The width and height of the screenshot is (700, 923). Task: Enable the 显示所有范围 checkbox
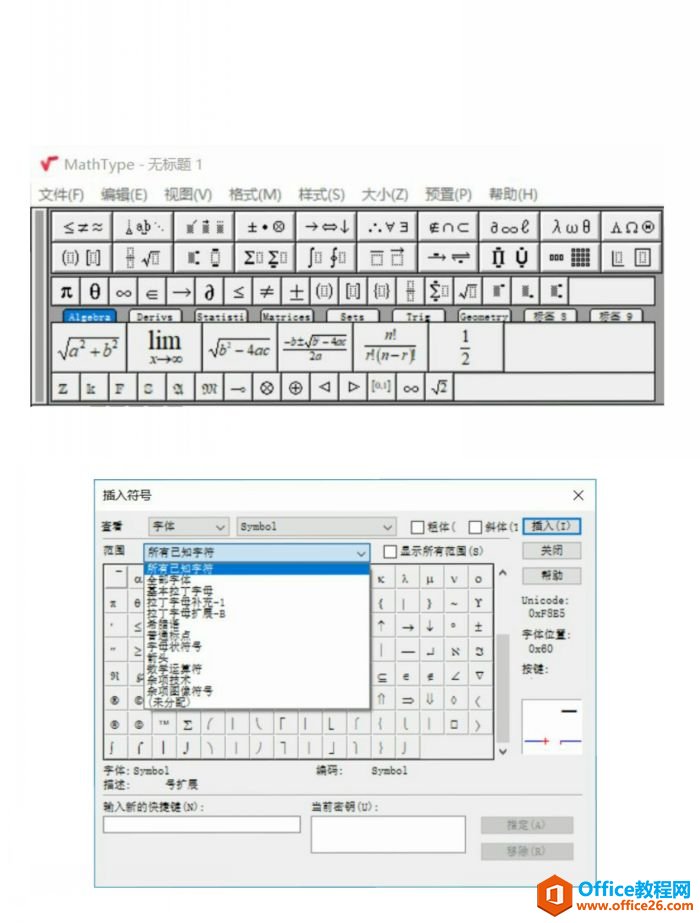tap(390, 552)
